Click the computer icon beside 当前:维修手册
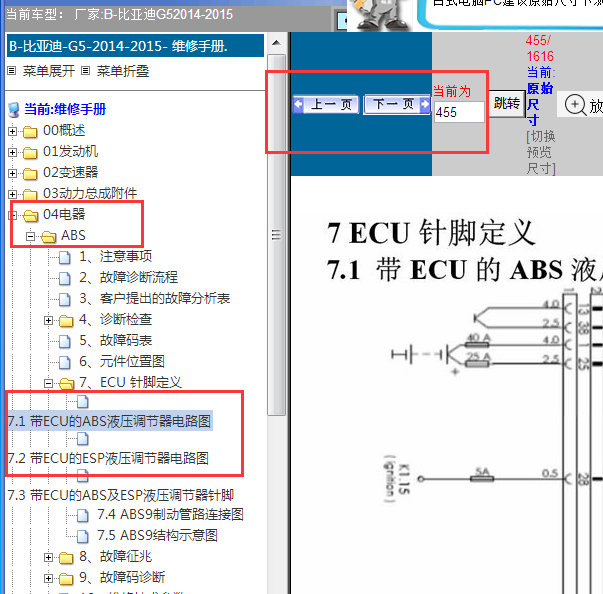 [14, 110]
